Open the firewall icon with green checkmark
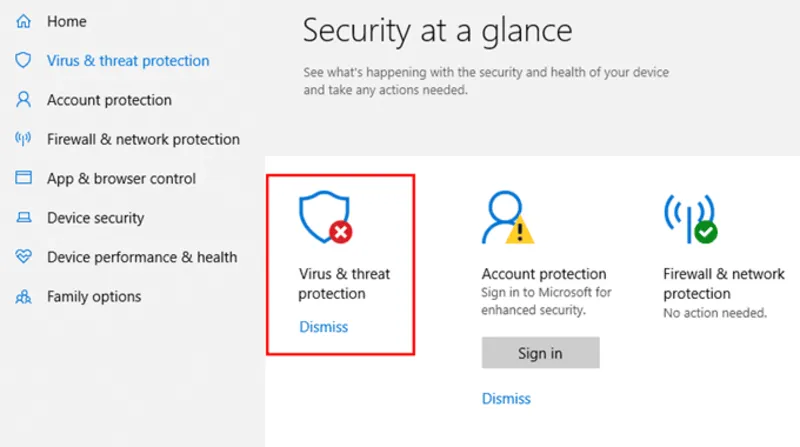Screen dimensions: 800x447 click(x=691, y=218)
